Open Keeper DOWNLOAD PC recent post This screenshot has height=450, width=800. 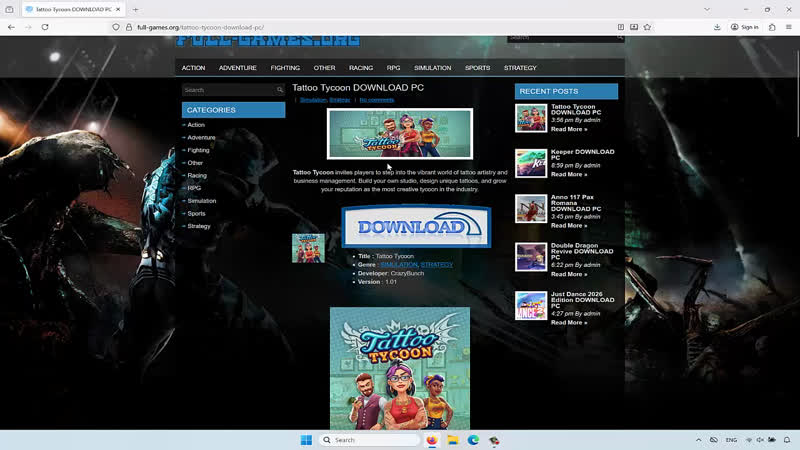pyautogui.click(x=582, y=155)
